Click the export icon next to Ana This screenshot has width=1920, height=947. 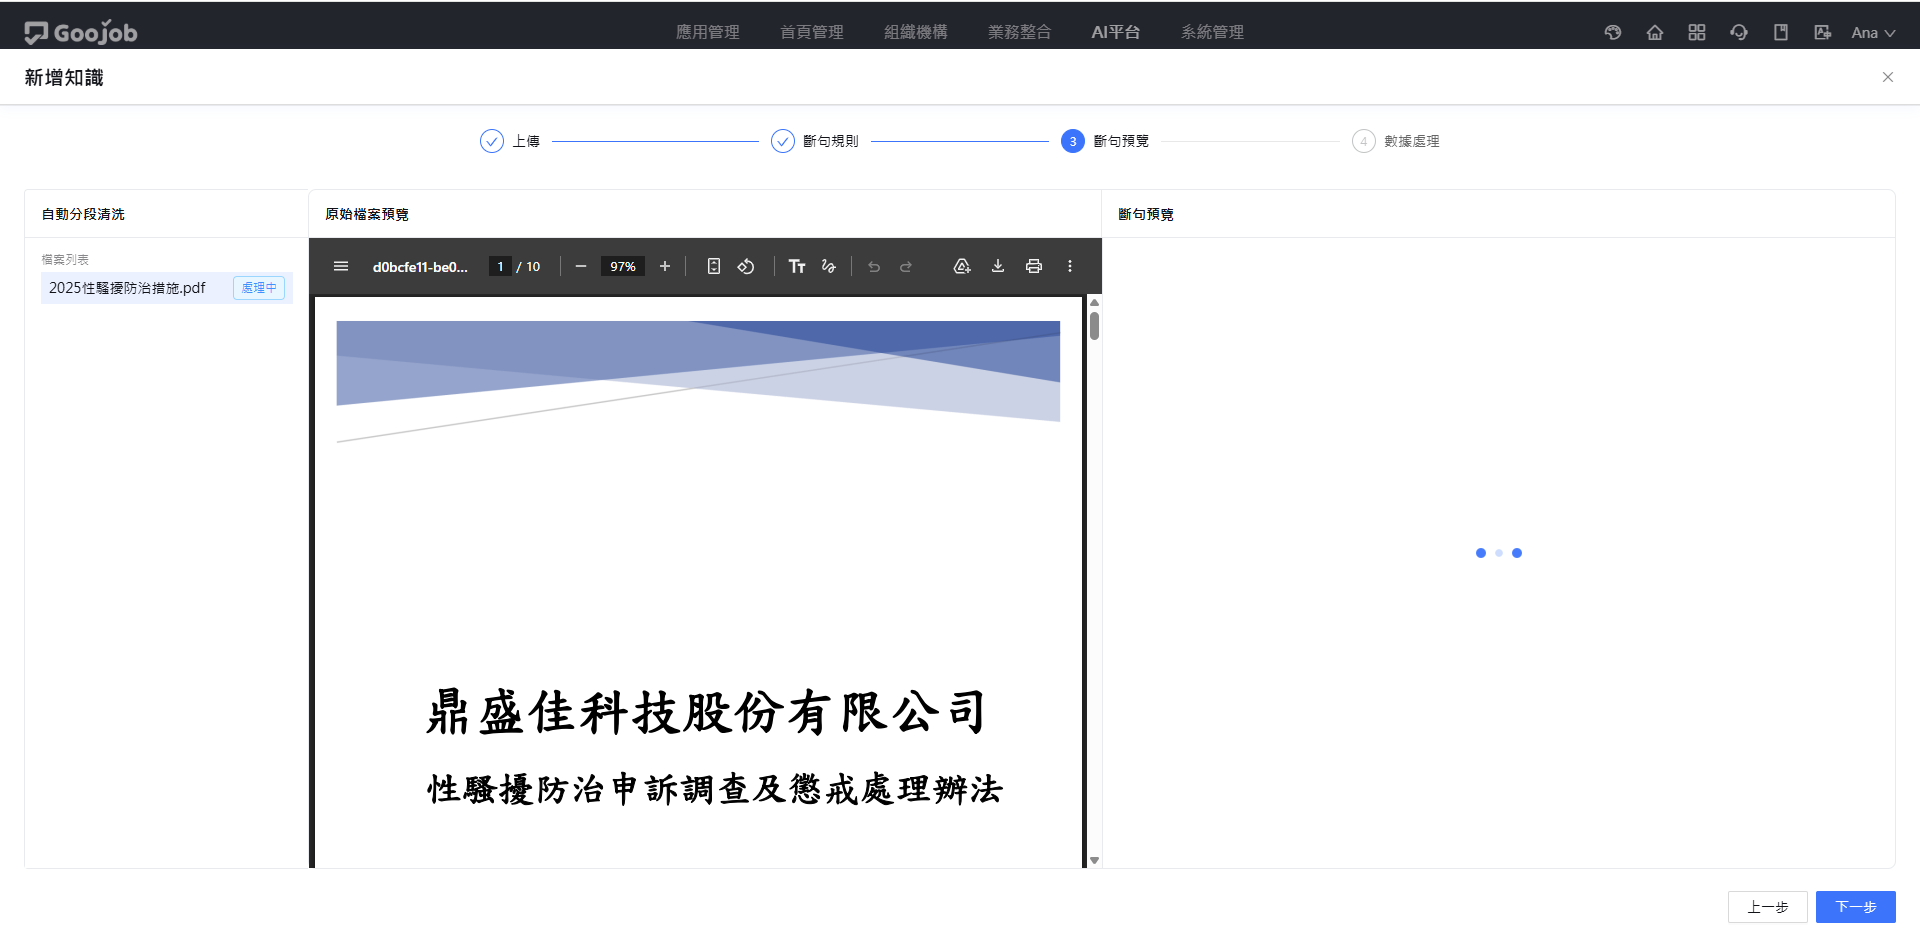(x=1823, y=32)
